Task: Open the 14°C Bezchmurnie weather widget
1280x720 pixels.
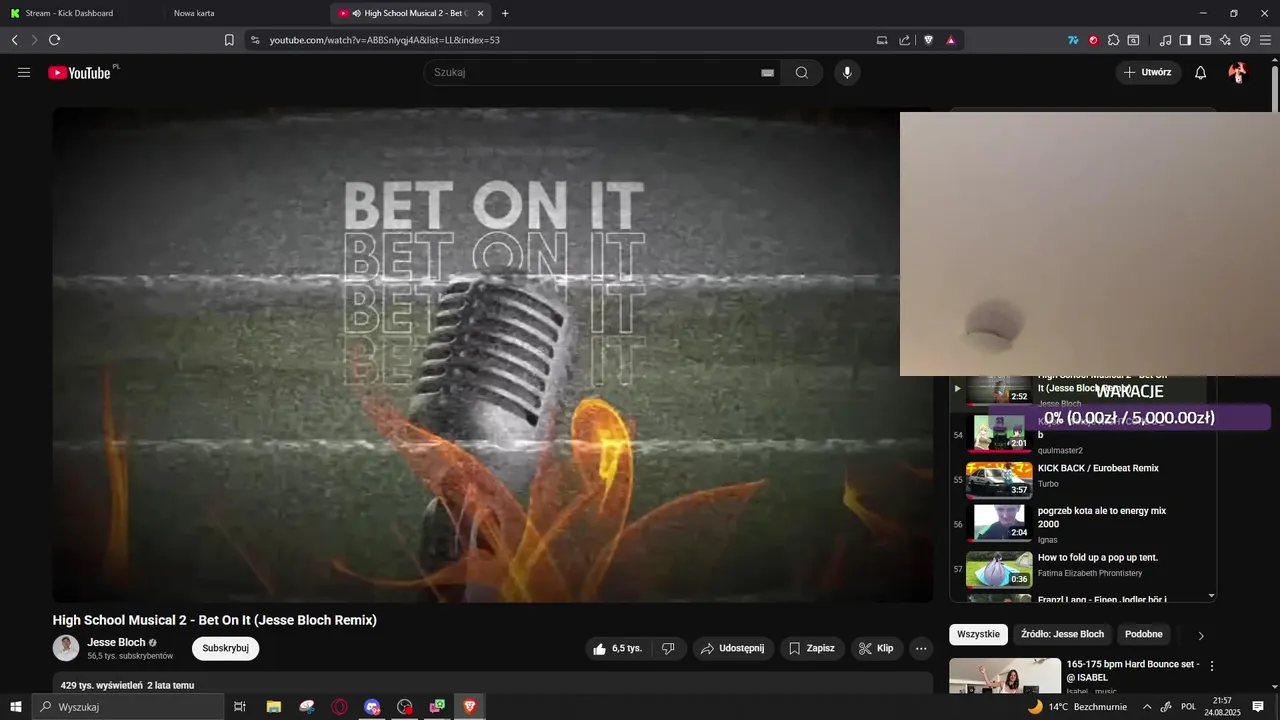Action: tap(1077, 707)
